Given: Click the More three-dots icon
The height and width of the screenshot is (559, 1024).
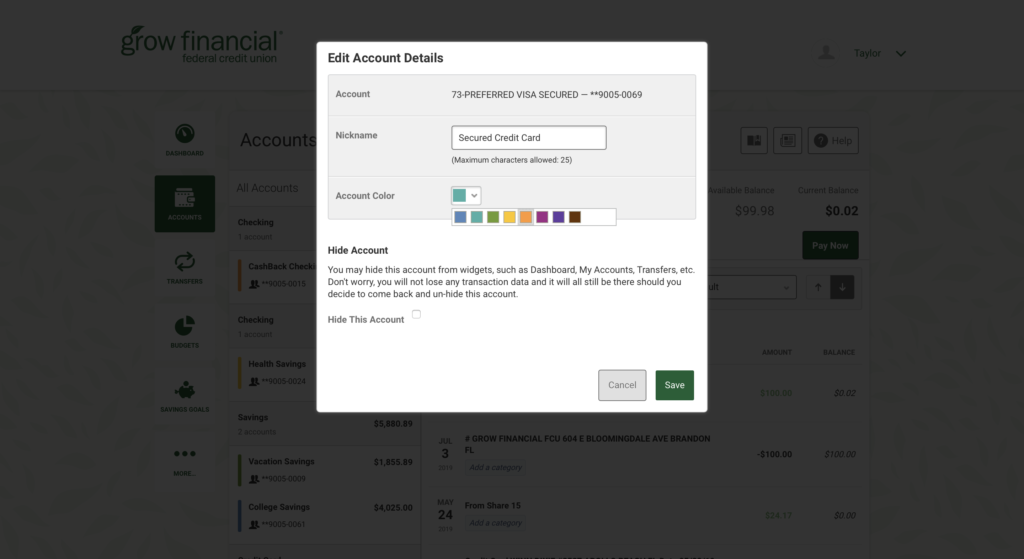Looking at the screenshot, I should tap(185, 453).
